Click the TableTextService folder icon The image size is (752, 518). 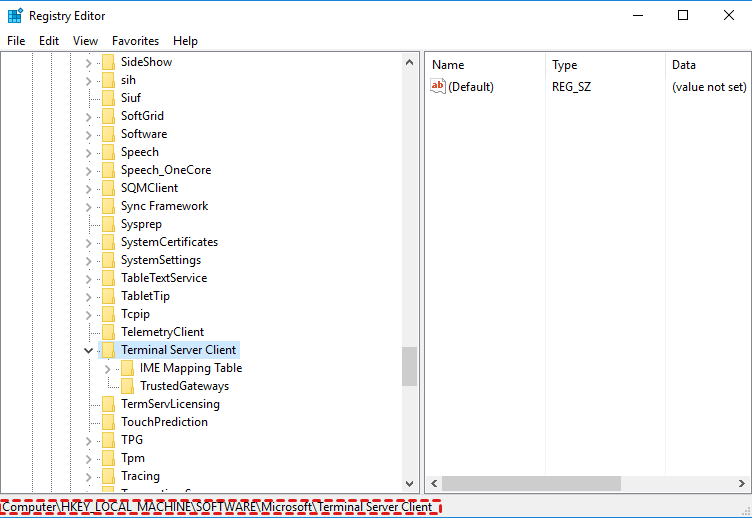tap(108, 278)
